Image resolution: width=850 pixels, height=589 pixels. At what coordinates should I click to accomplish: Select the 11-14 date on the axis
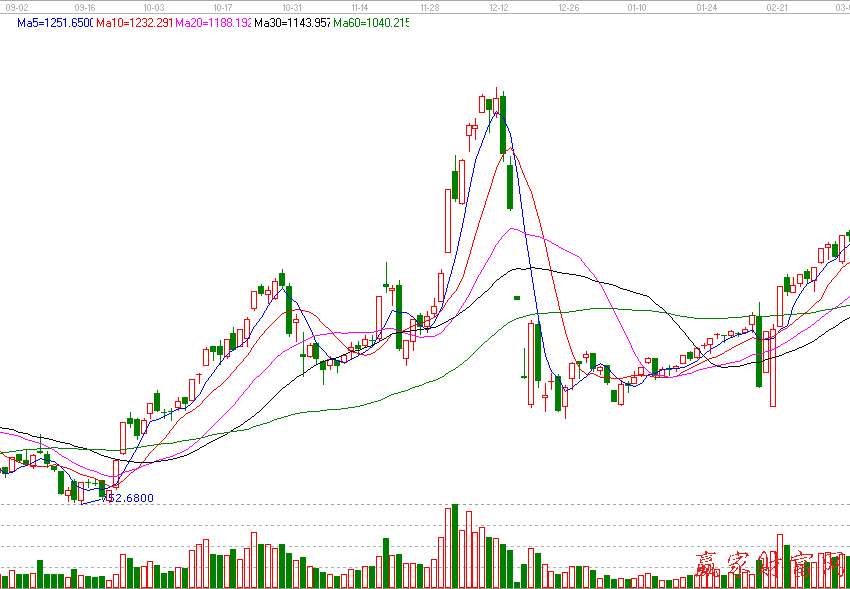coord(361,7)
